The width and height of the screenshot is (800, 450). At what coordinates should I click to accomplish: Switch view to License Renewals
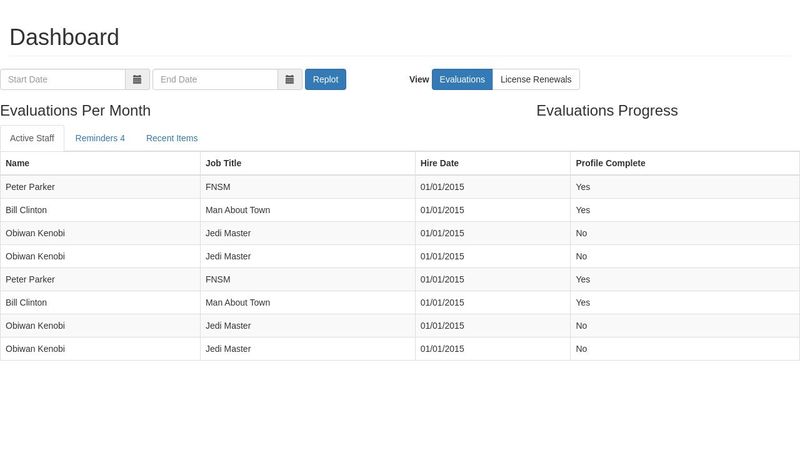pyautogui.click(x=536, y=79)
